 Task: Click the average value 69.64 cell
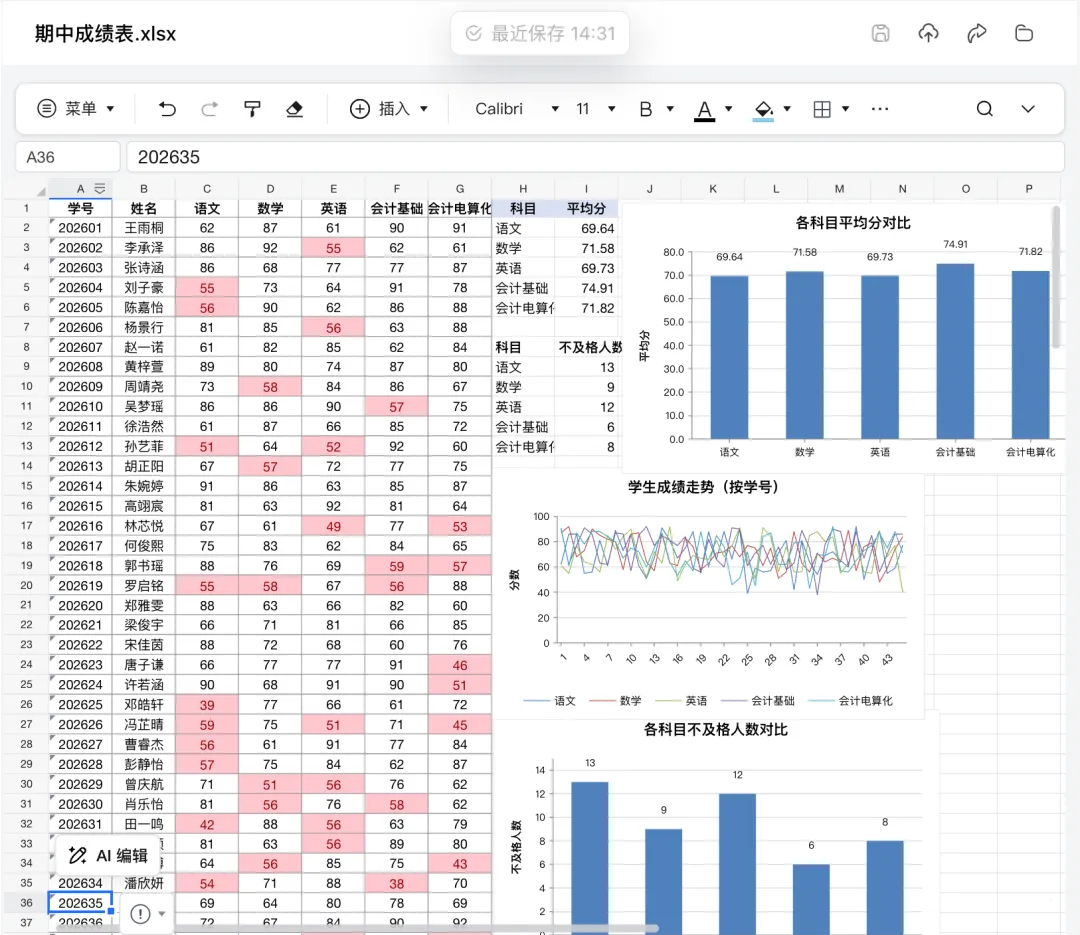(586, 229)
